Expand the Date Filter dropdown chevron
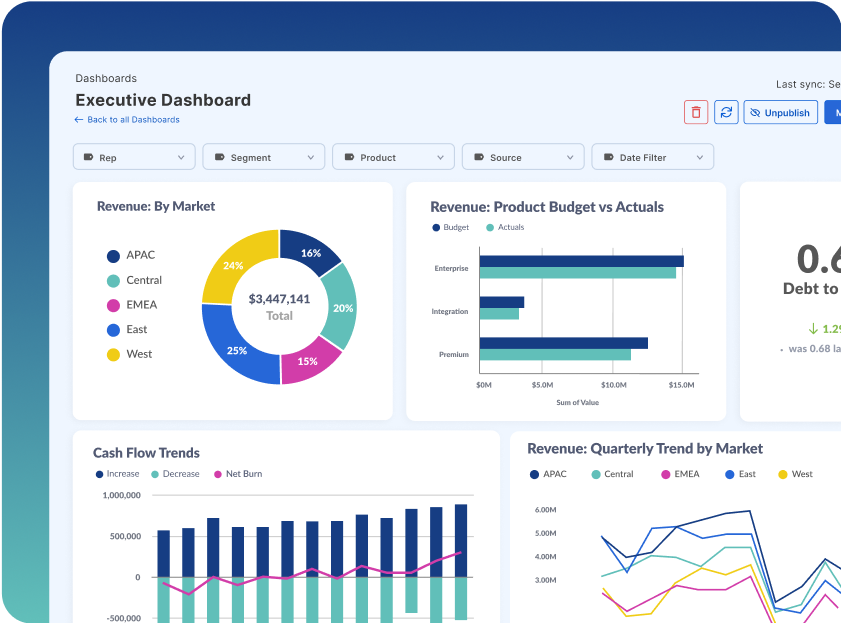 701,158
